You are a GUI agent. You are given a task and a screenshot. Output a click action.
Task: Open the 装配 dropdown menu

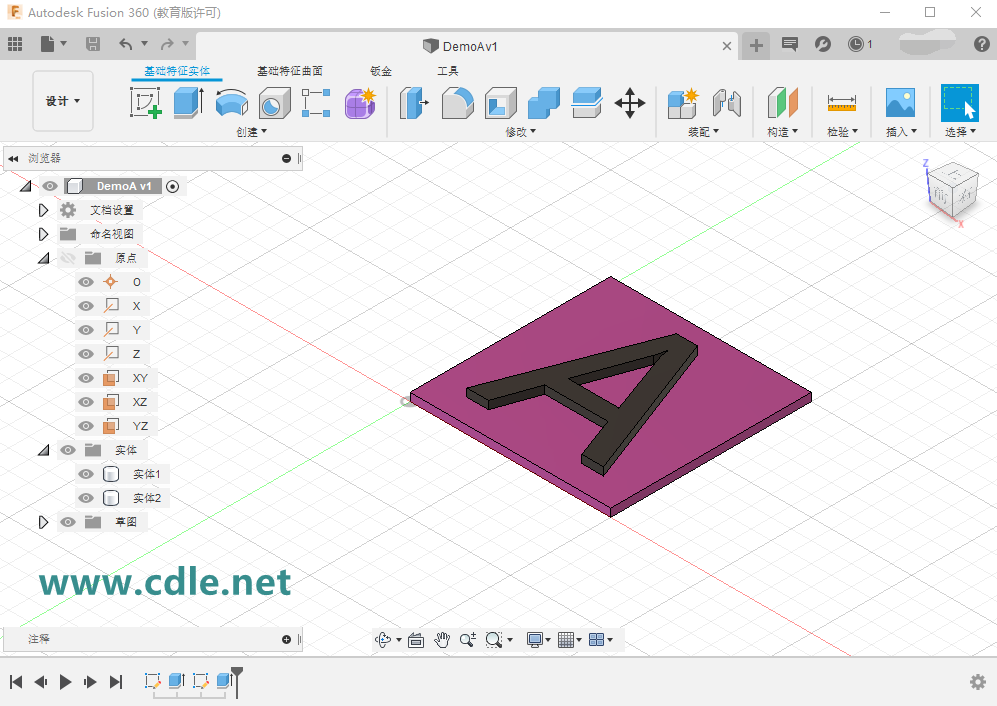point(703,132)
